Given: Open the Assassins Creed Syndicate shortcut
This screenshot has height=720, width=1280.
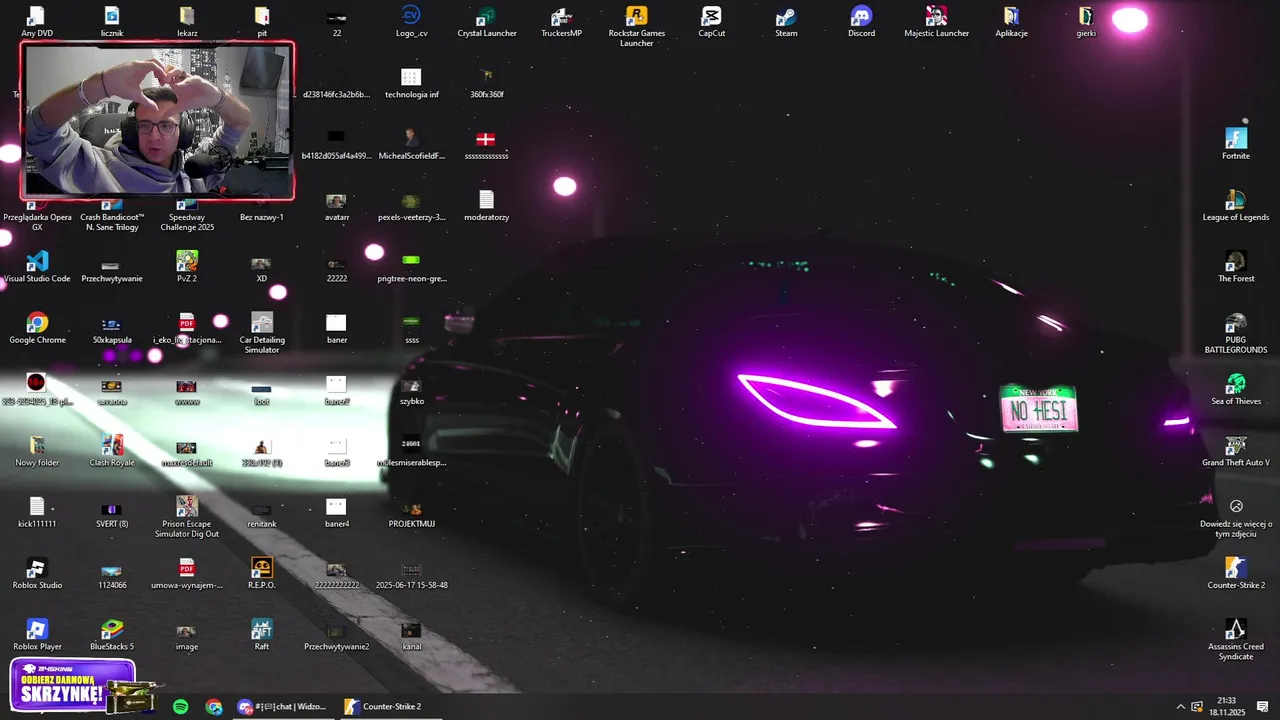Looking at the screenshot, I should point(1236,640).
